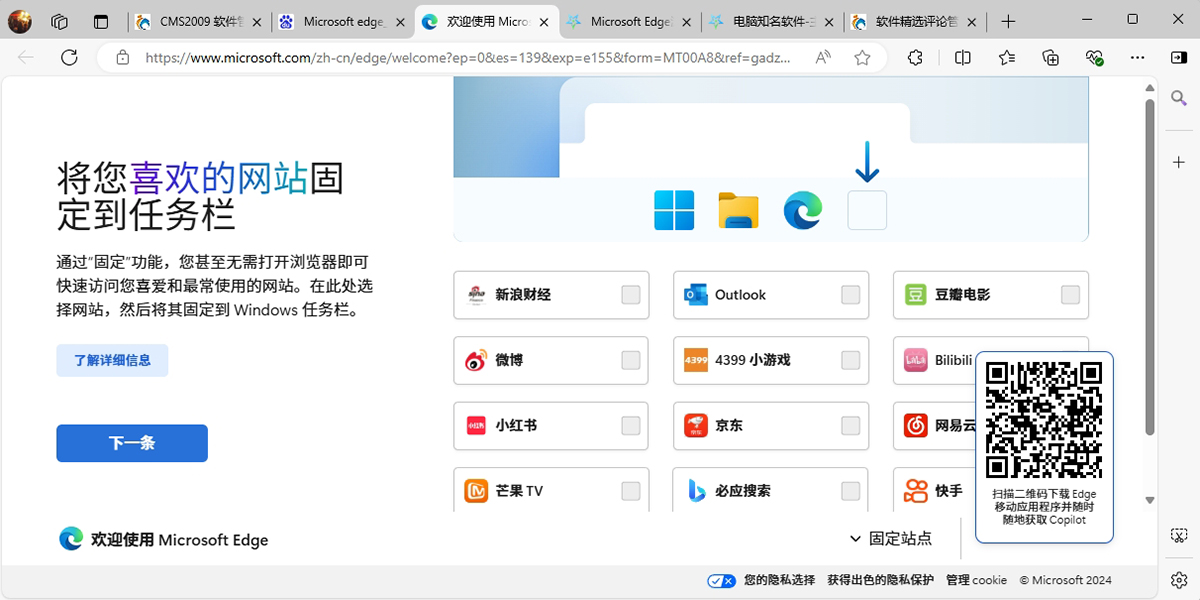Check the 微博 checkbox

631,360
